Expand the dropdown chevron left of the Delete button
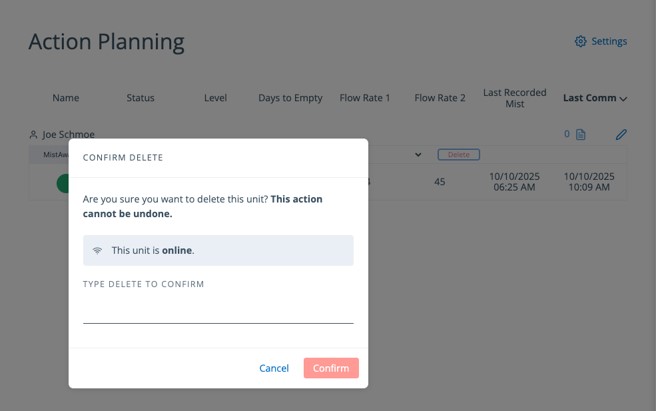Viewport: 656px width, 411px height. pyautogui.click(x=418, y=155)
